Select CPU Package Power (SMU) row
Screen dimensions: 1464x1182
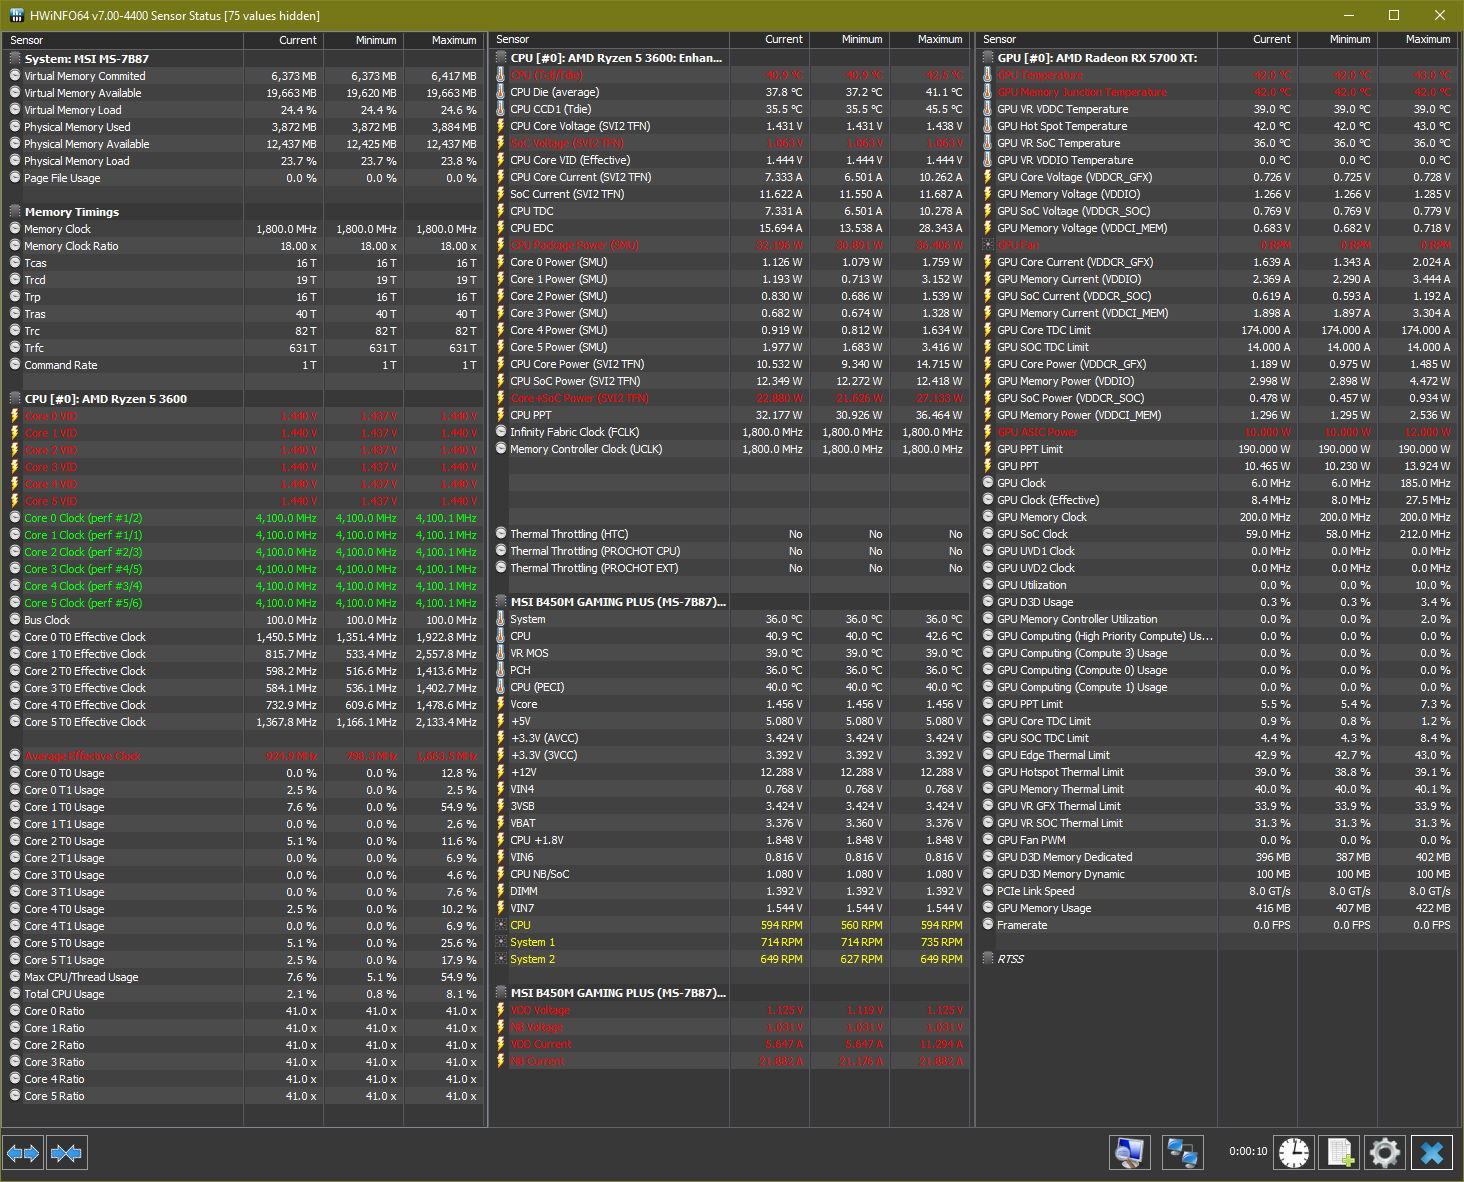pyautogui.click(x=730, y=245)
